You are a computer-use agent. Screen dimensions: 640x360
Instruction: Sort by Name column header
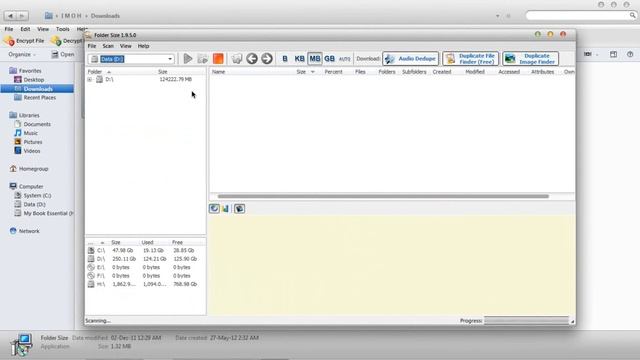[218, 72]
